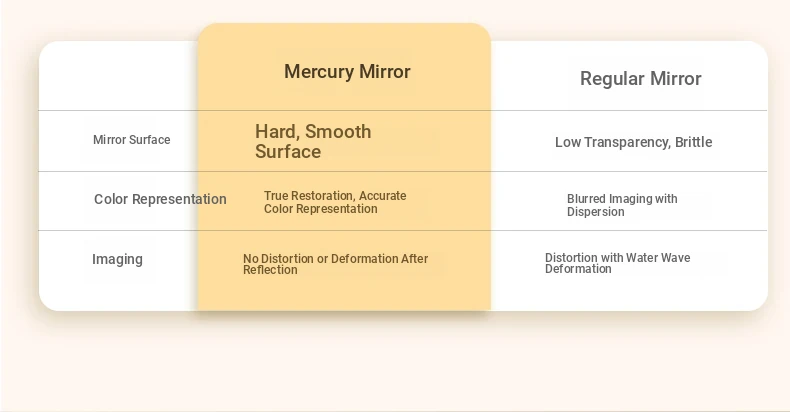Click the word Surface below Hard, Smooth

pos(288,152)
